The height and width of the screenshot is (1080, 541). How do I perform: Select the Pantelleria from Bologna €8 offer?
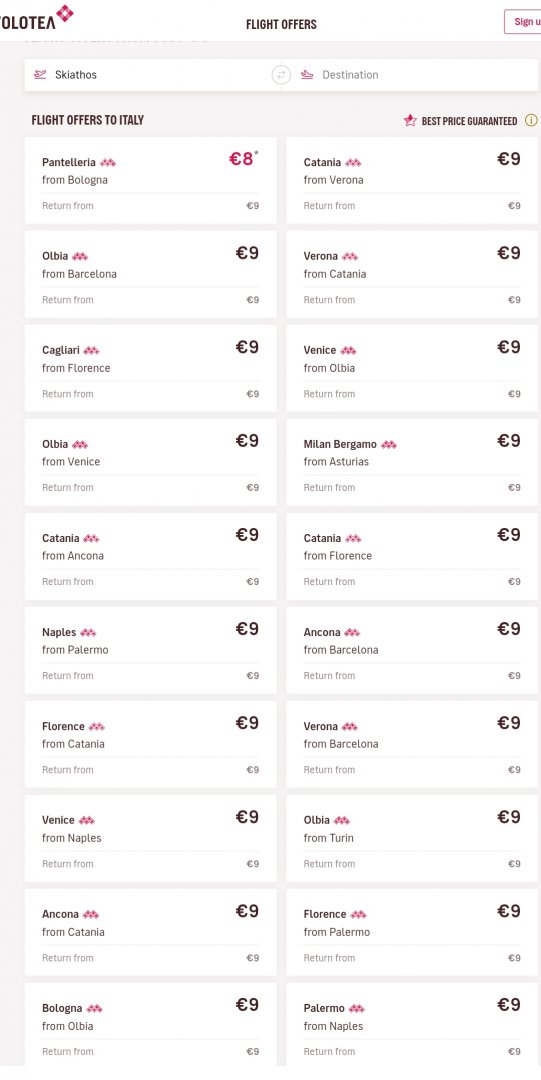point(150,180)
